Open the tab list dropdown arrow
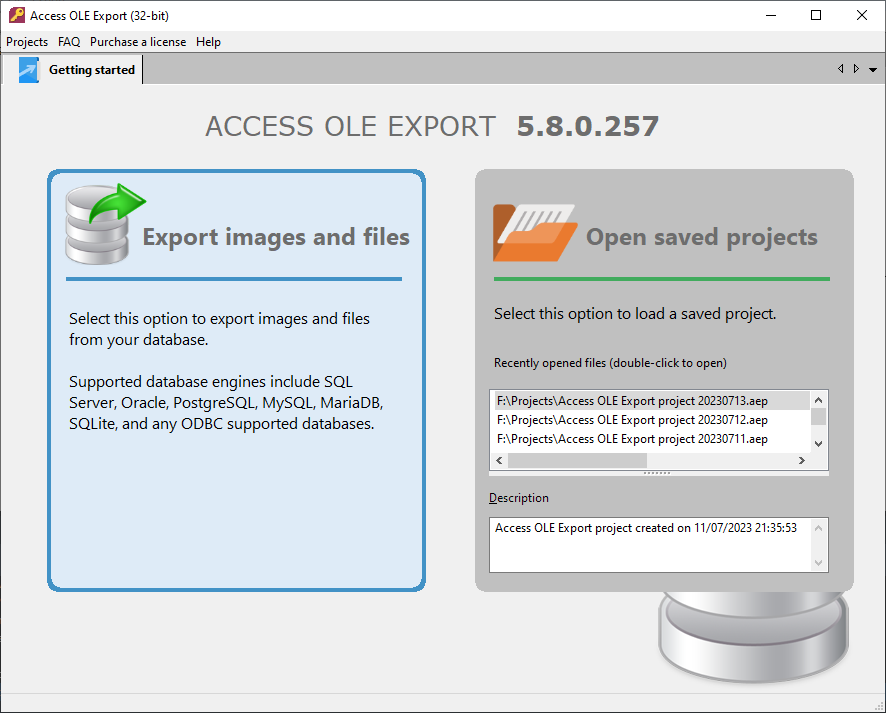The width and height of the screenshot is (886, 713). (x=873, y=70)
